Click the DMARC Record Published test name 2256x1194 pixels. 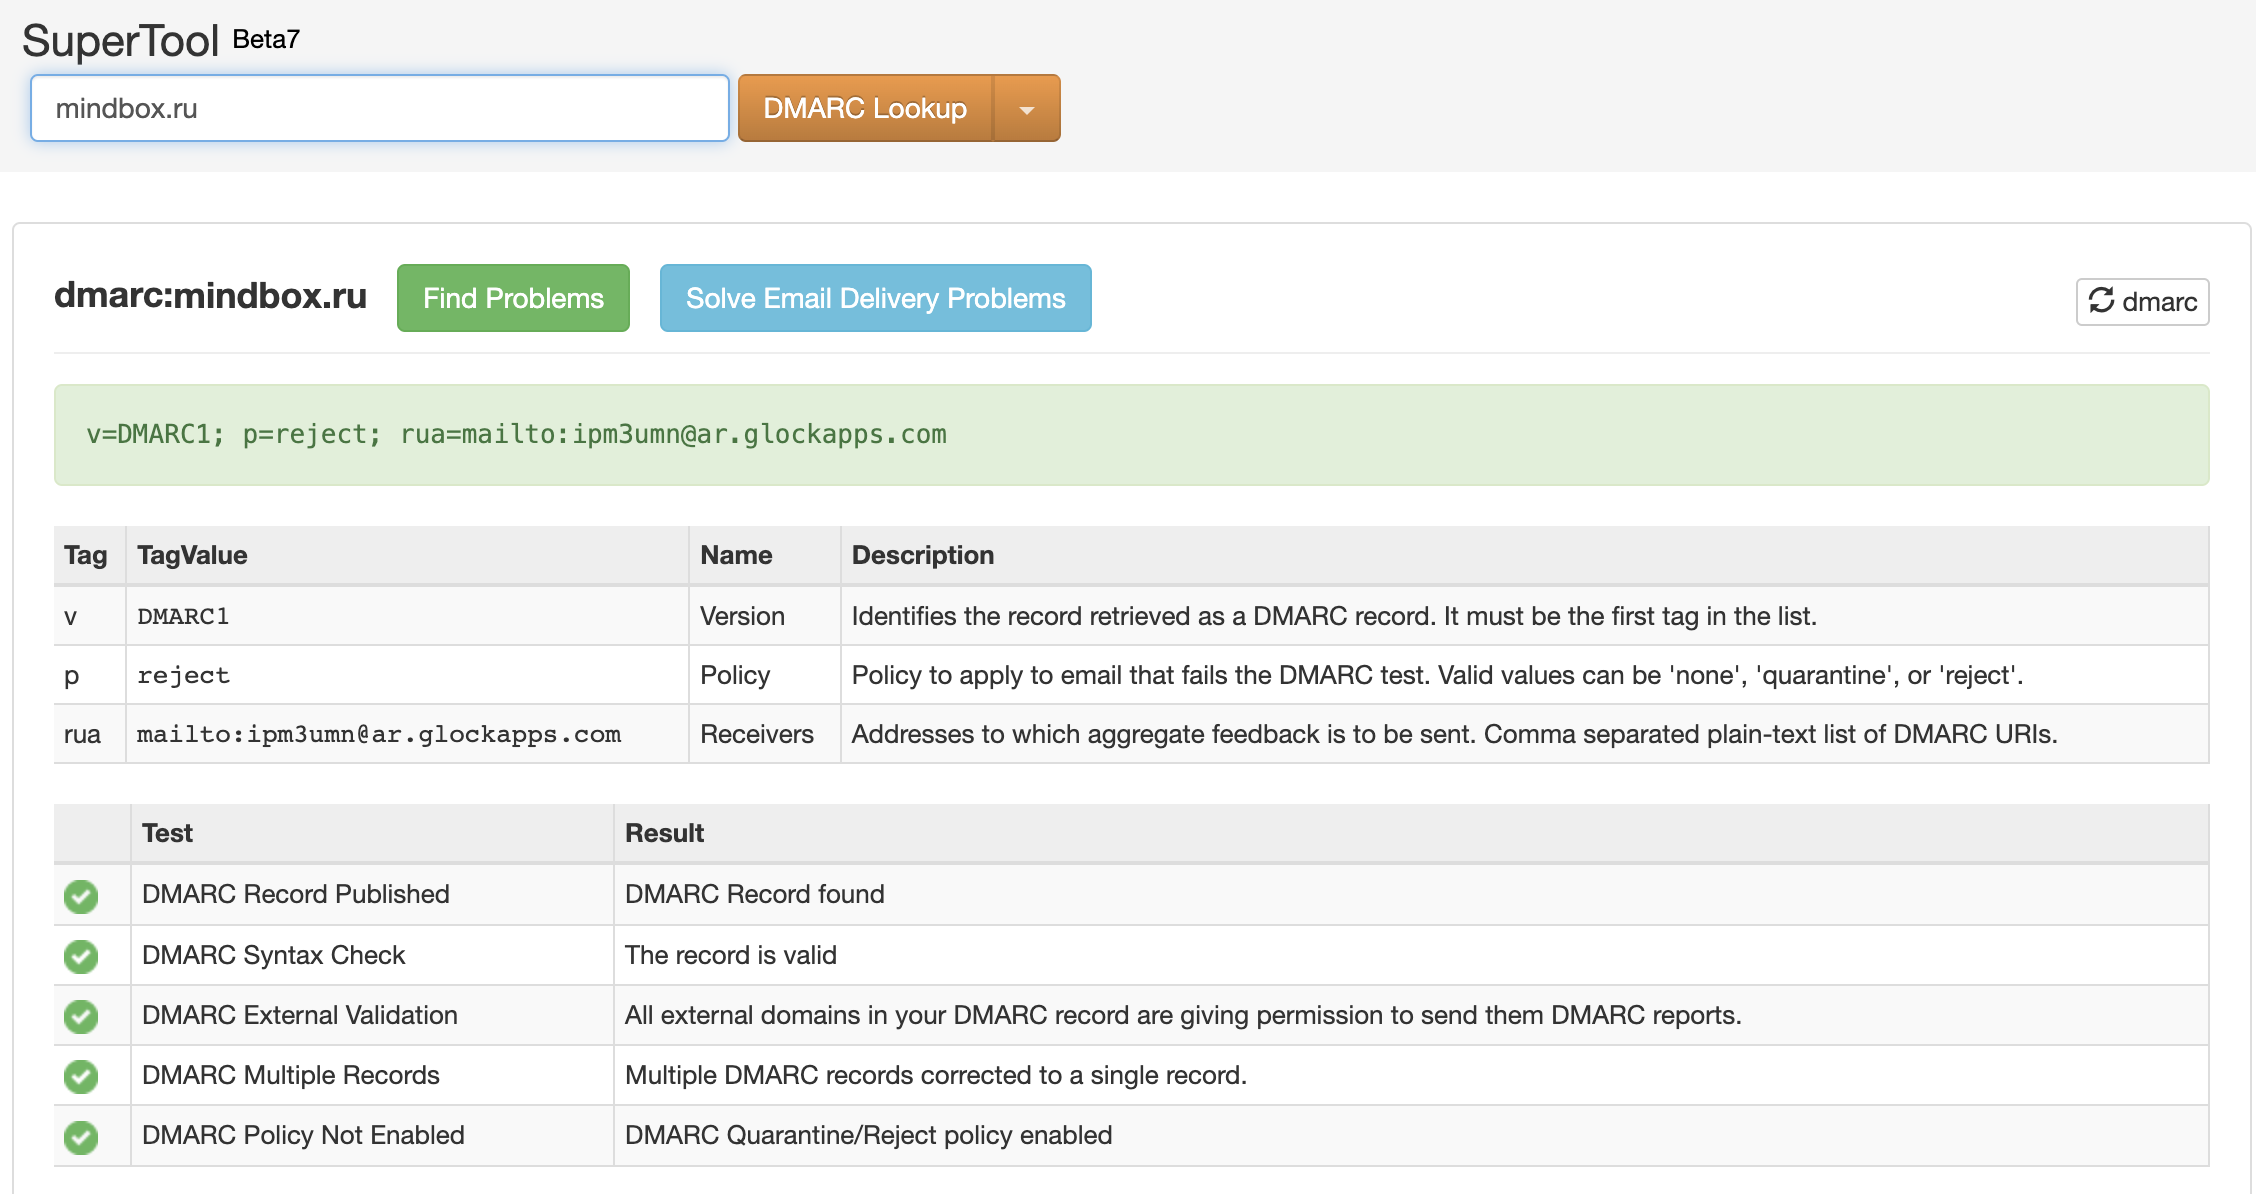point(296,894)
